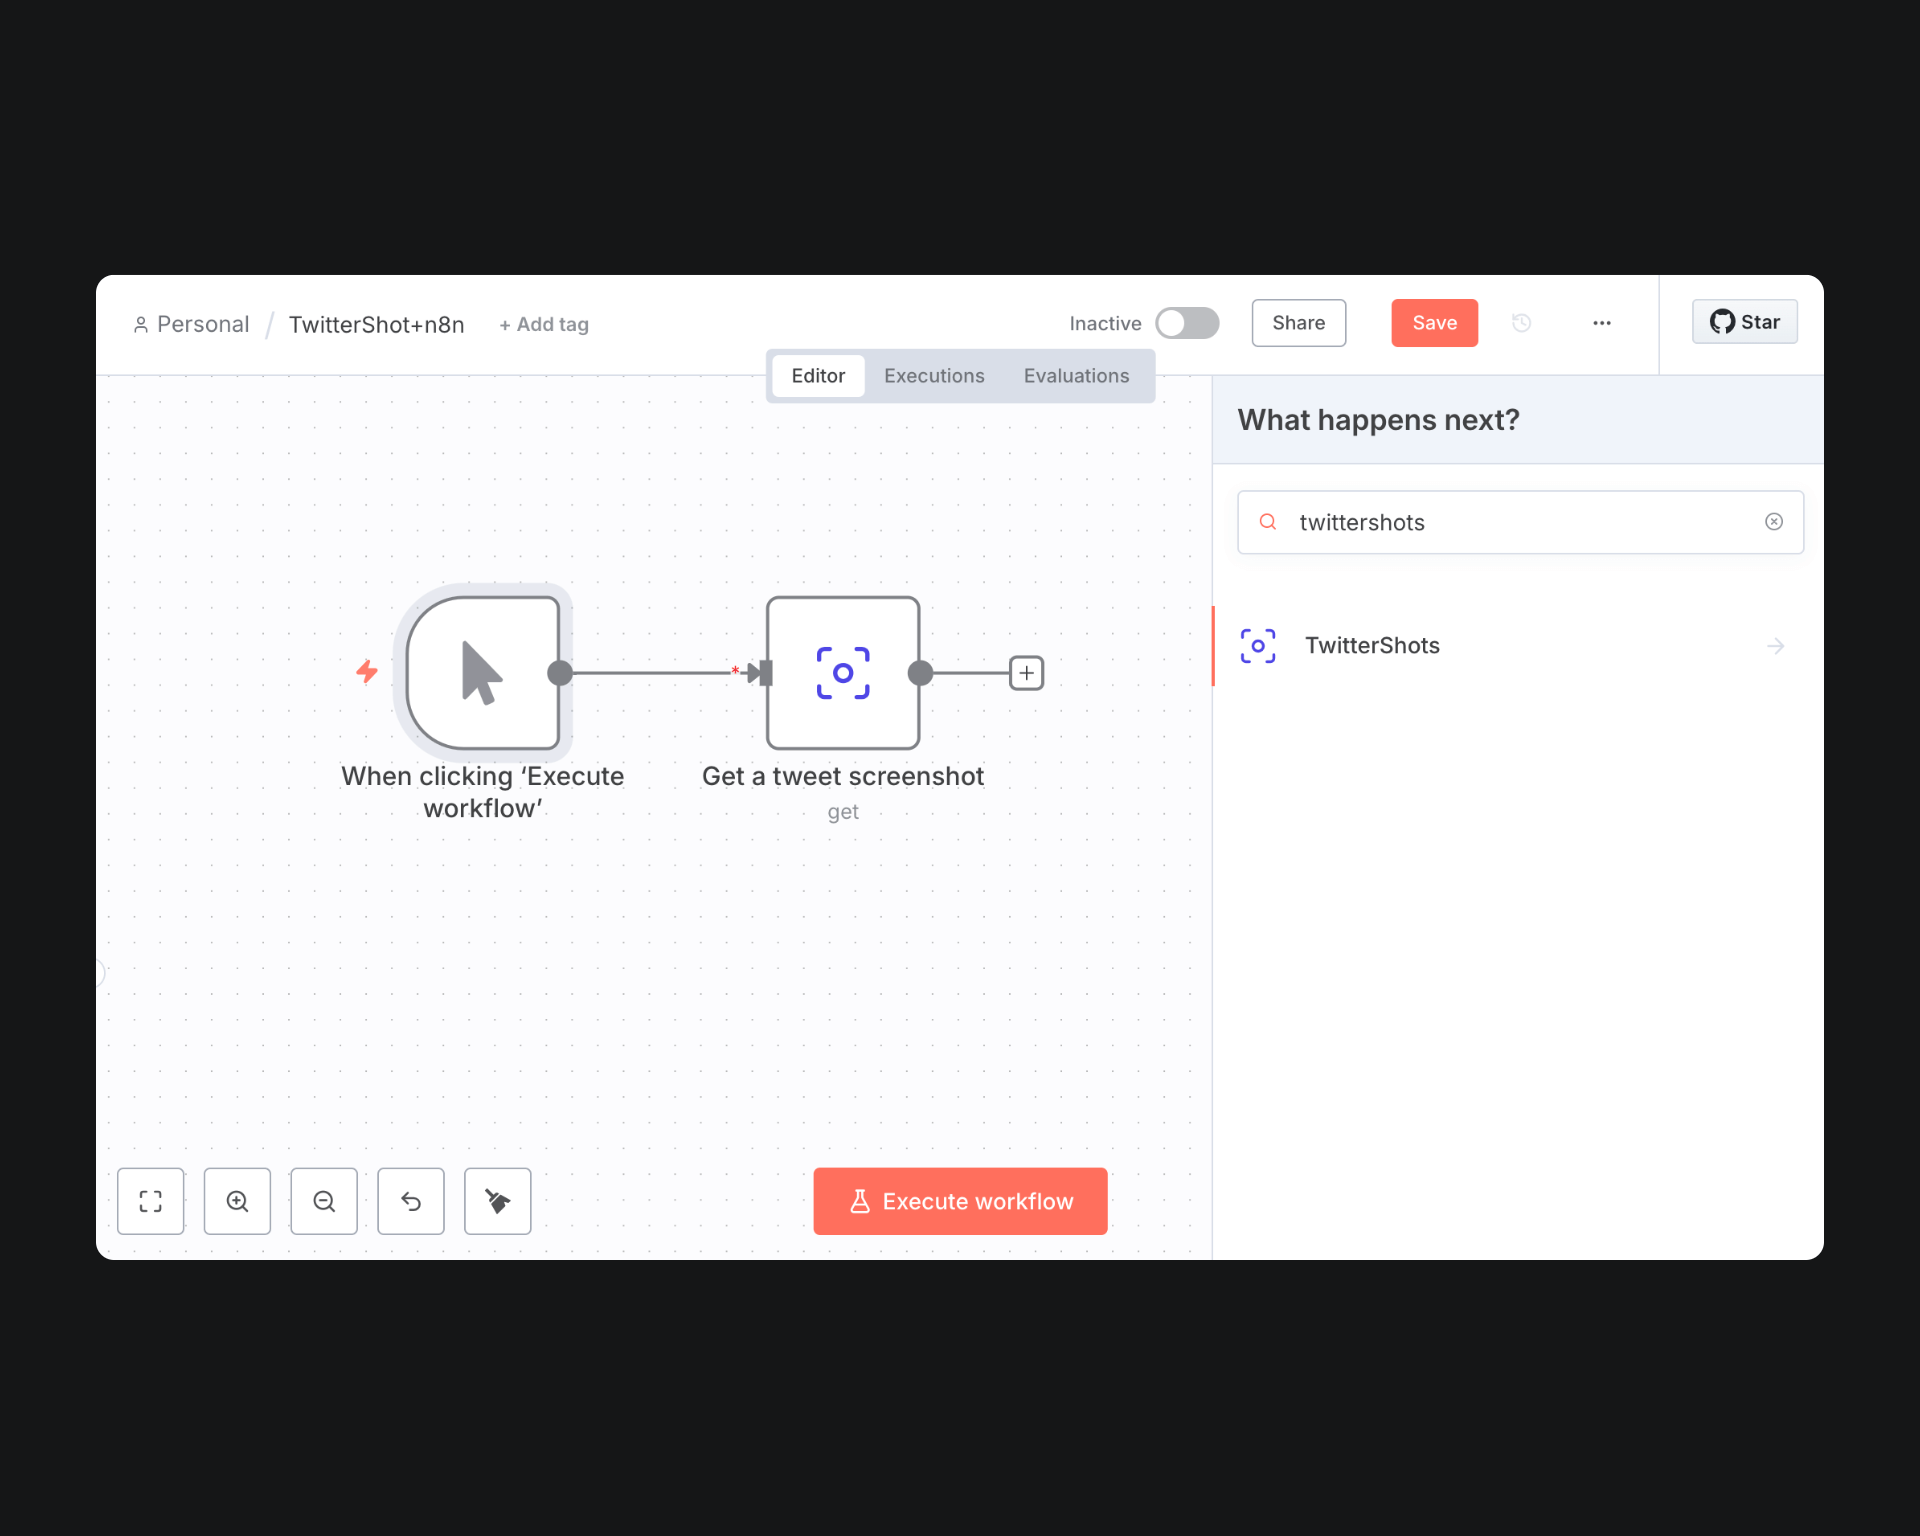The width and height of the screenshot is (1920, 1536).
Task: Click the fit-to-view canvas icon
Action: [150, 1201]
